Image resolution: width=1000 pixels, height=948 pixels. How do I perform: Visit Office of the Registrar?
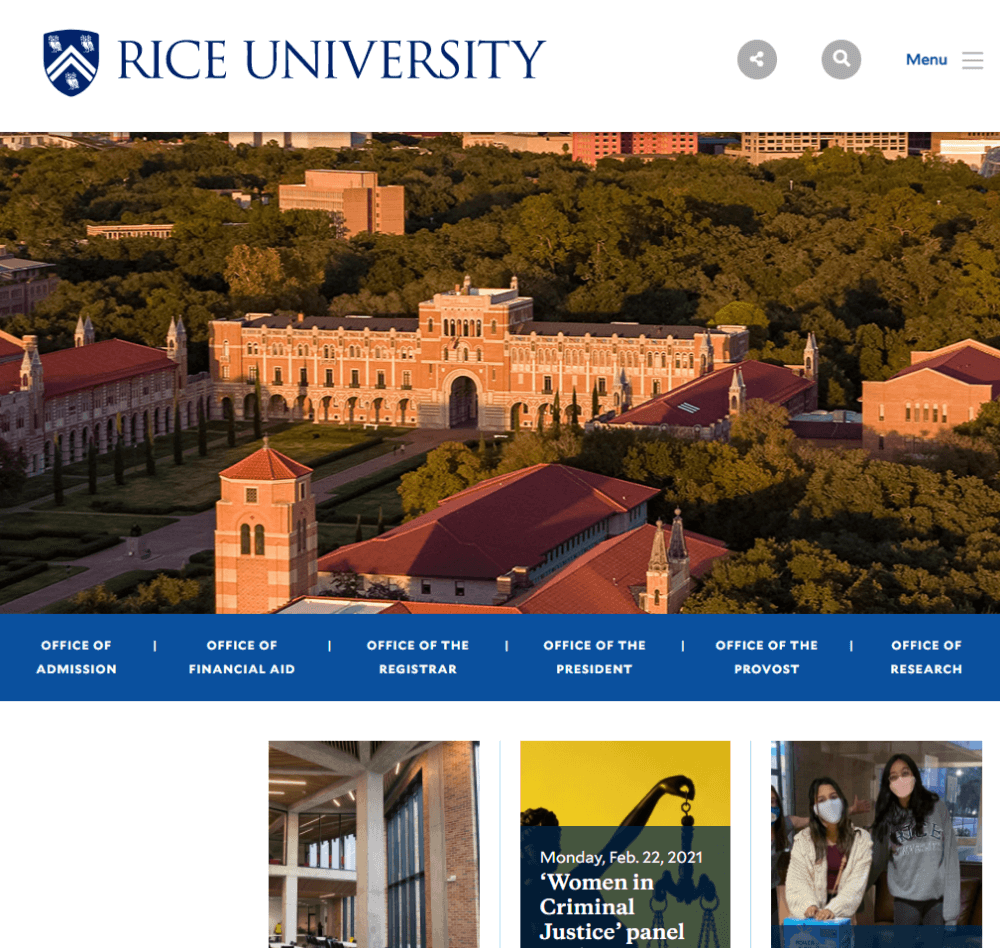(x=418, y=657)
